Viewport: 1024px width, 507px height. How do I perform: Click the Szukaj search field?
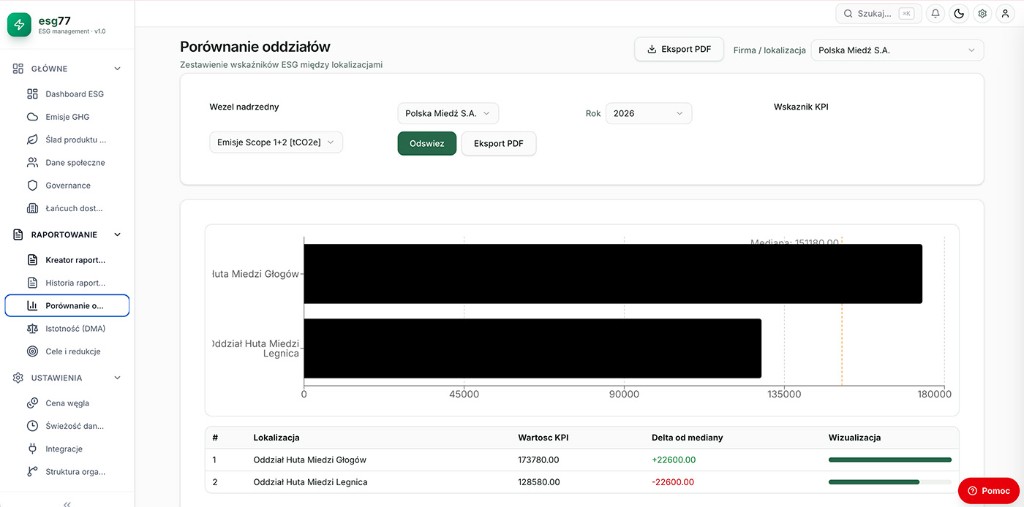pos(878,14)
